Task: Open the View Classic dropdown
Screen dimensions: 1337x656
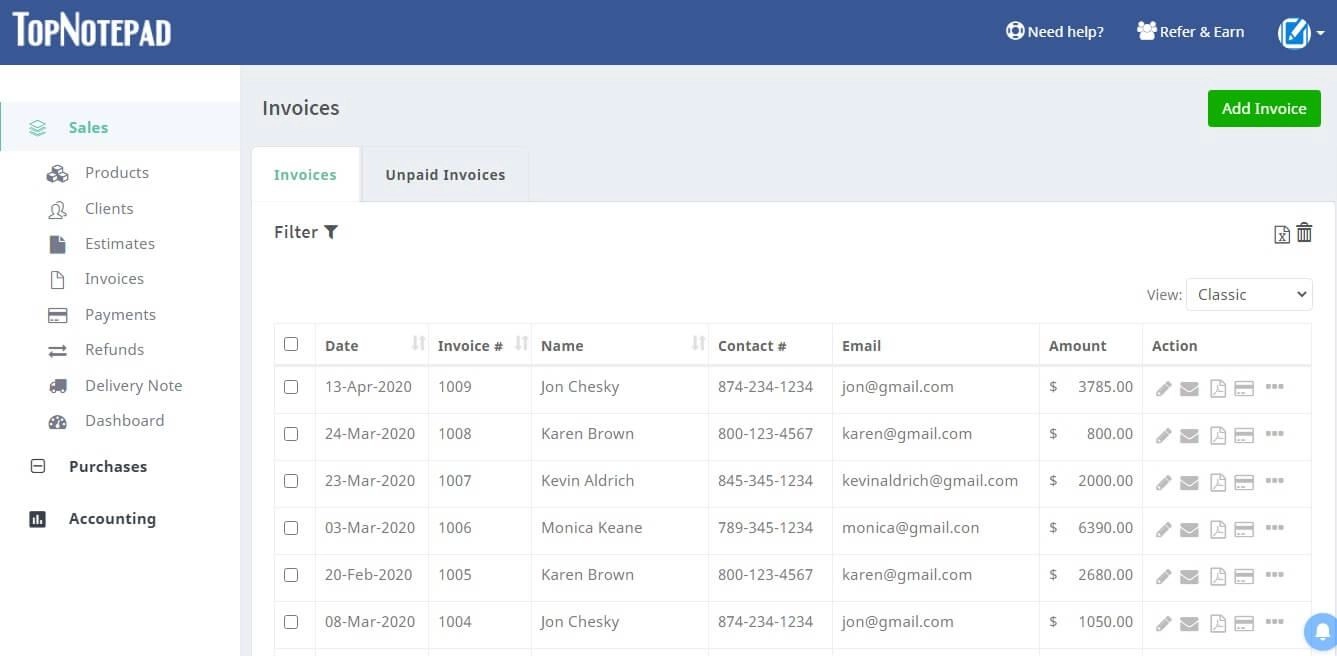Action: pyautogui.click(x=1249, y=294)
